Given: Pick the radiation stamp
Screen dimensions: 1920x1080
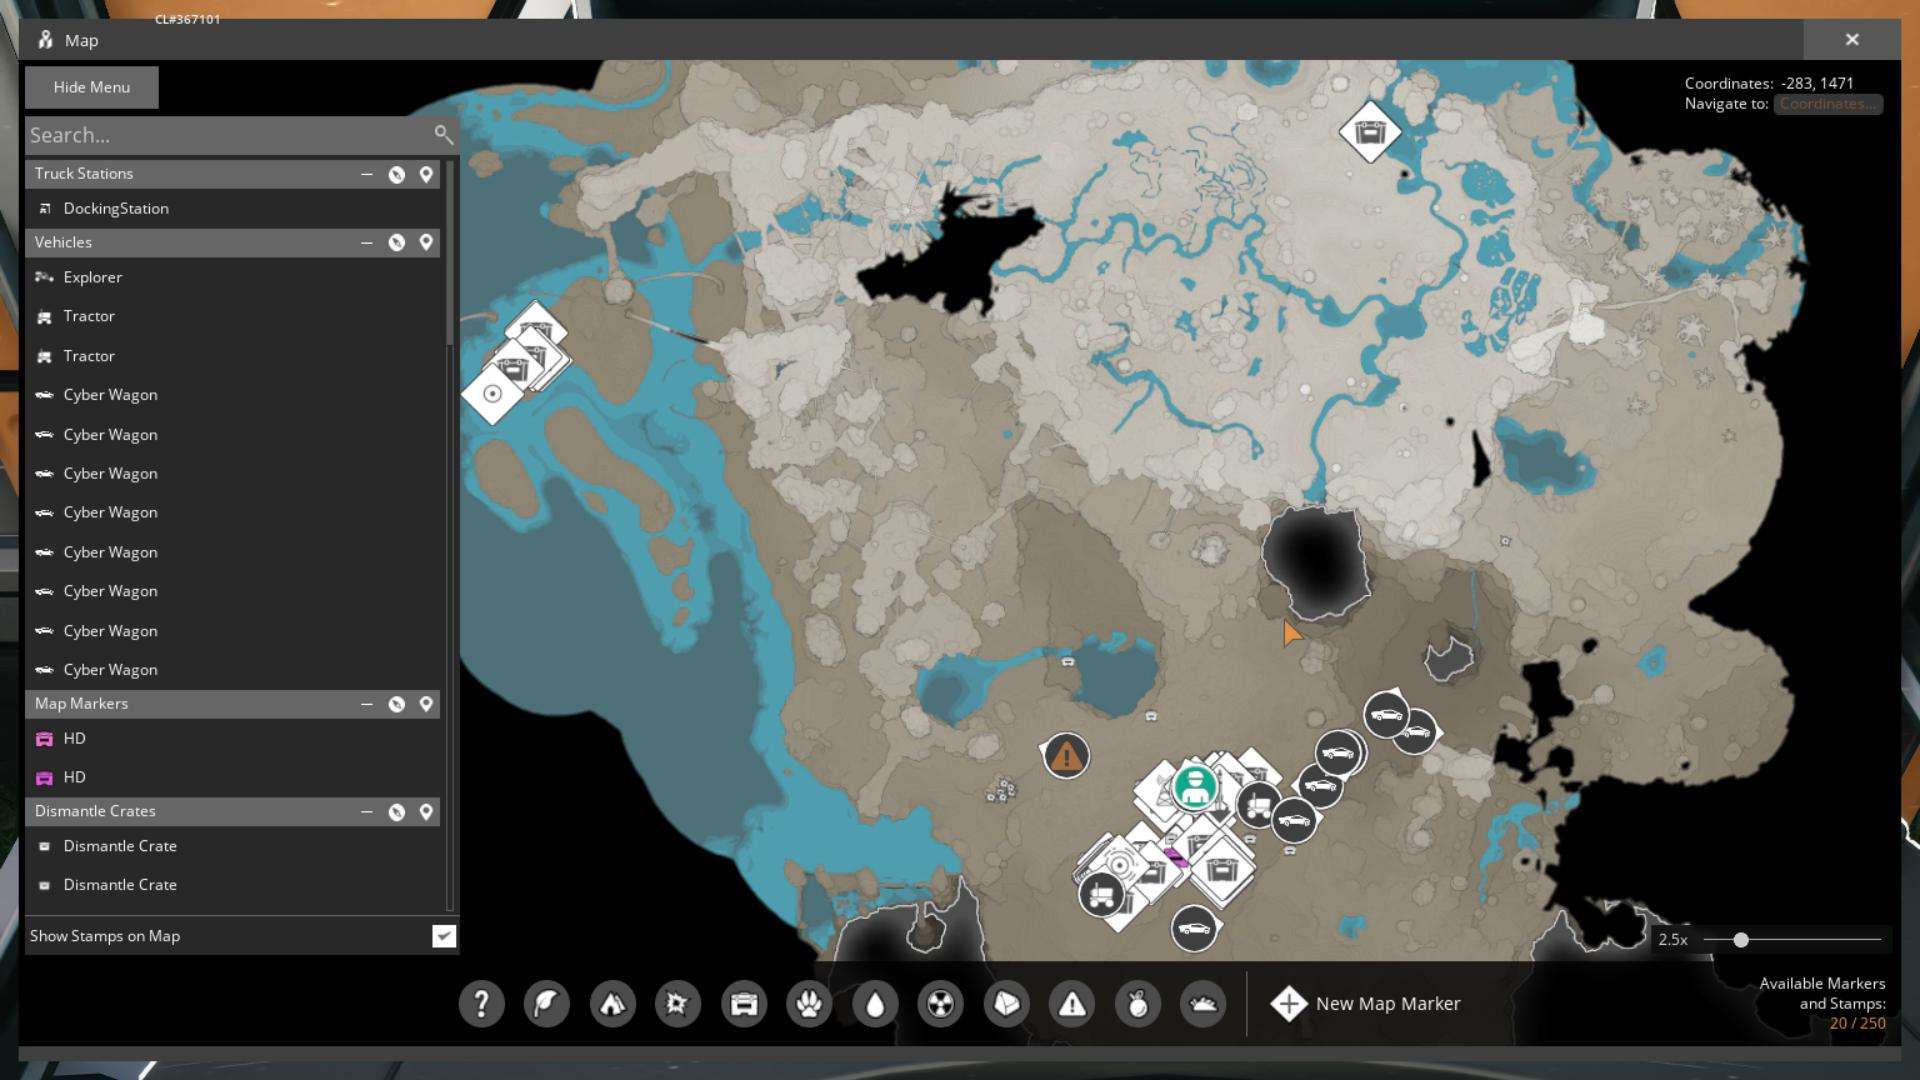Looking at the screenshot, I should pos(940,1003).
